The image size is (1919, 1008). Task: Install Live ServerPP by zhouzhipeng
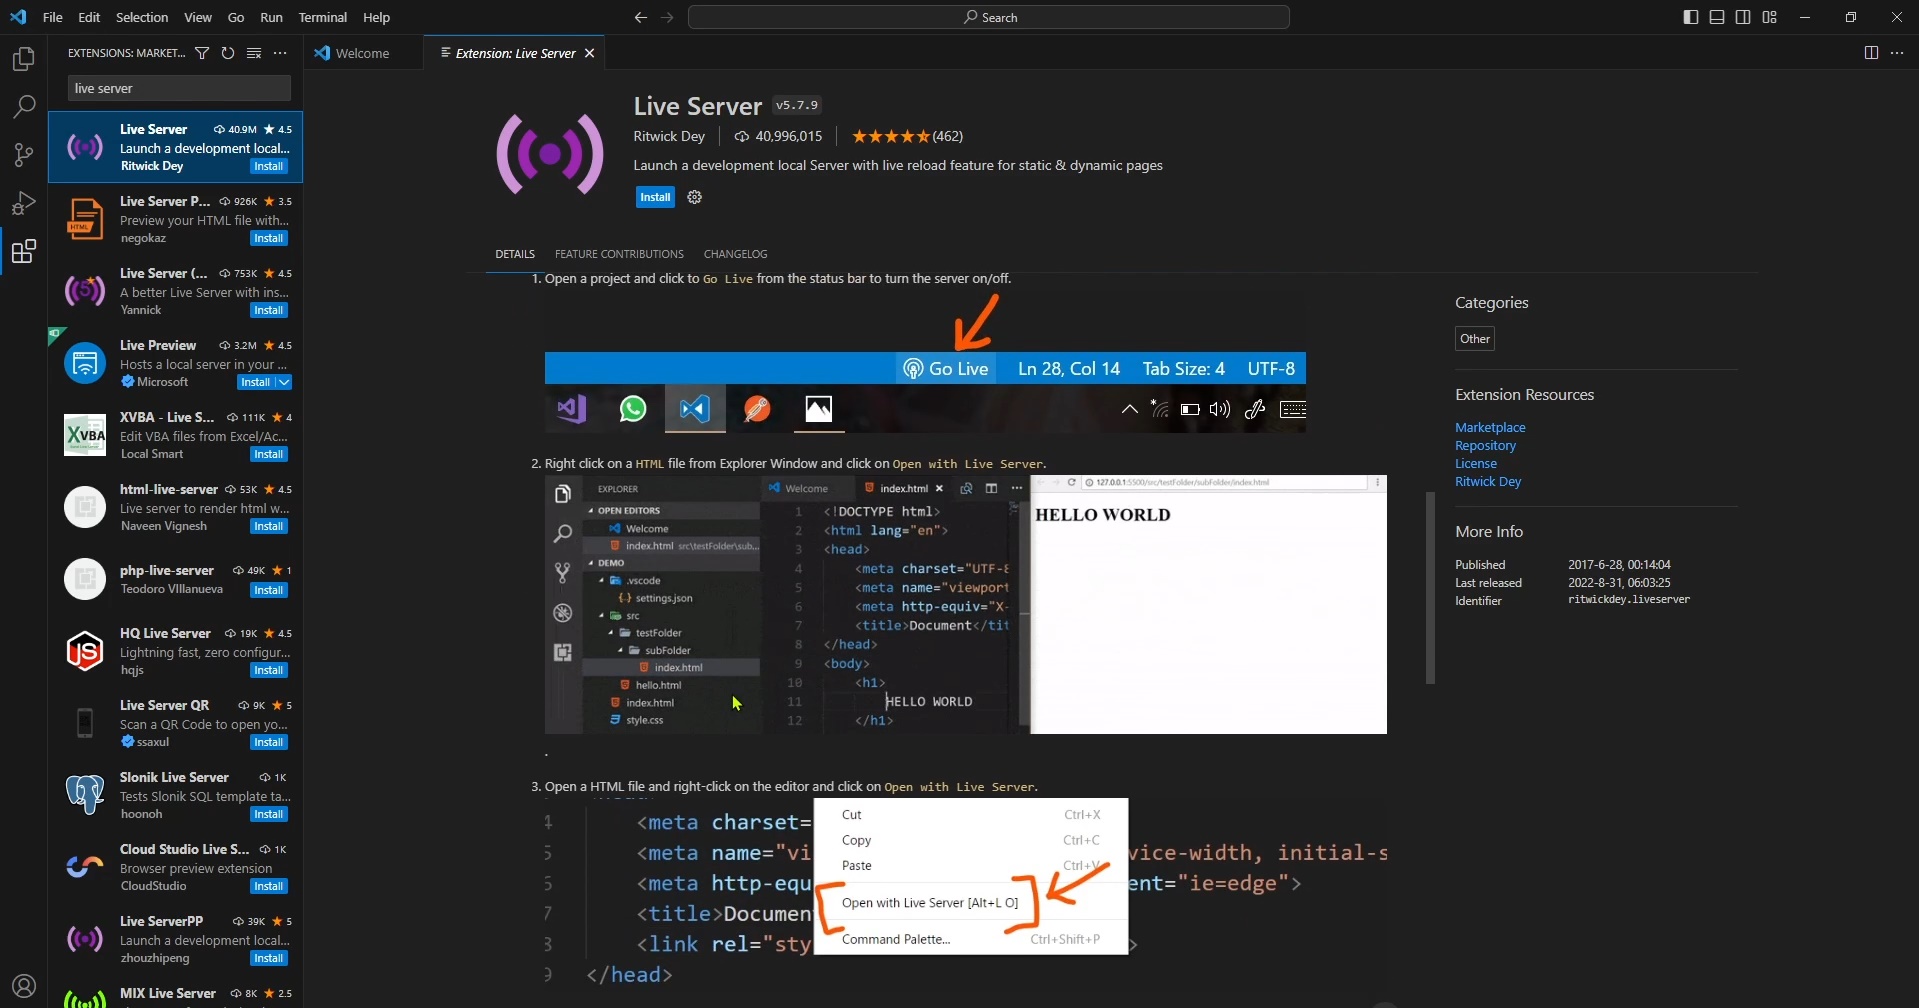269,958
